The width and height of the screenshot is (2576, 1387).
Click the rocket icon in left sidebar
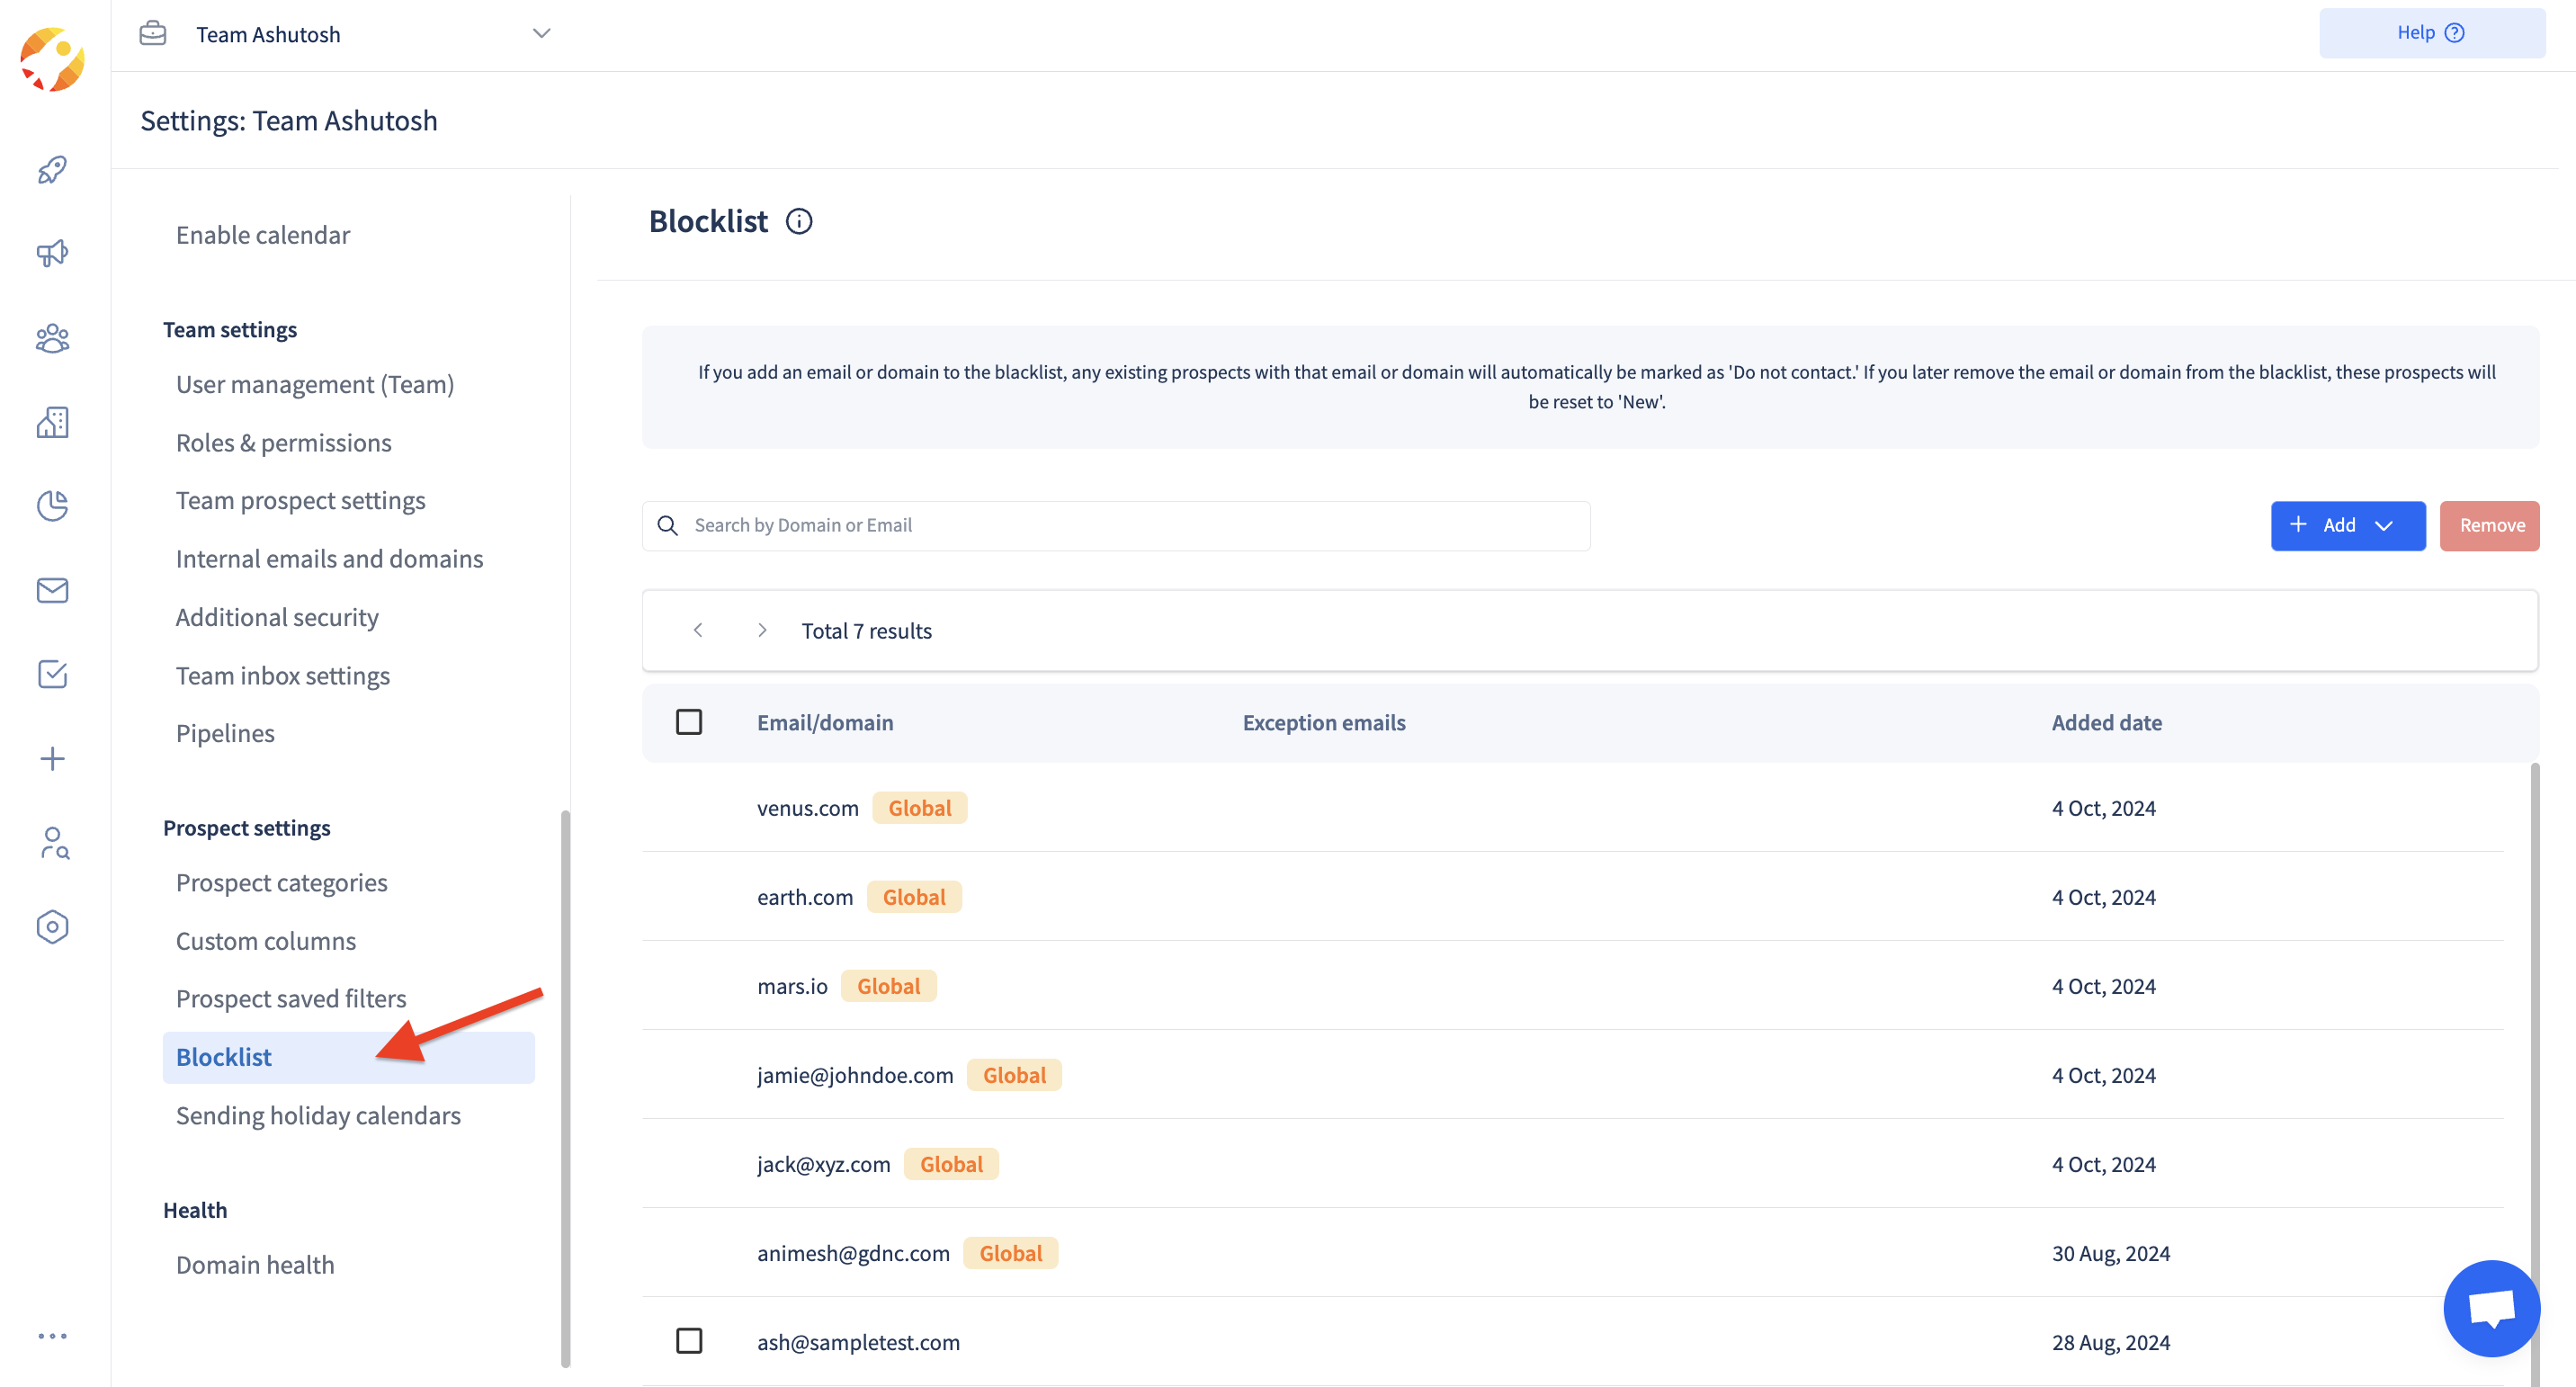click(x=52, y=170)
